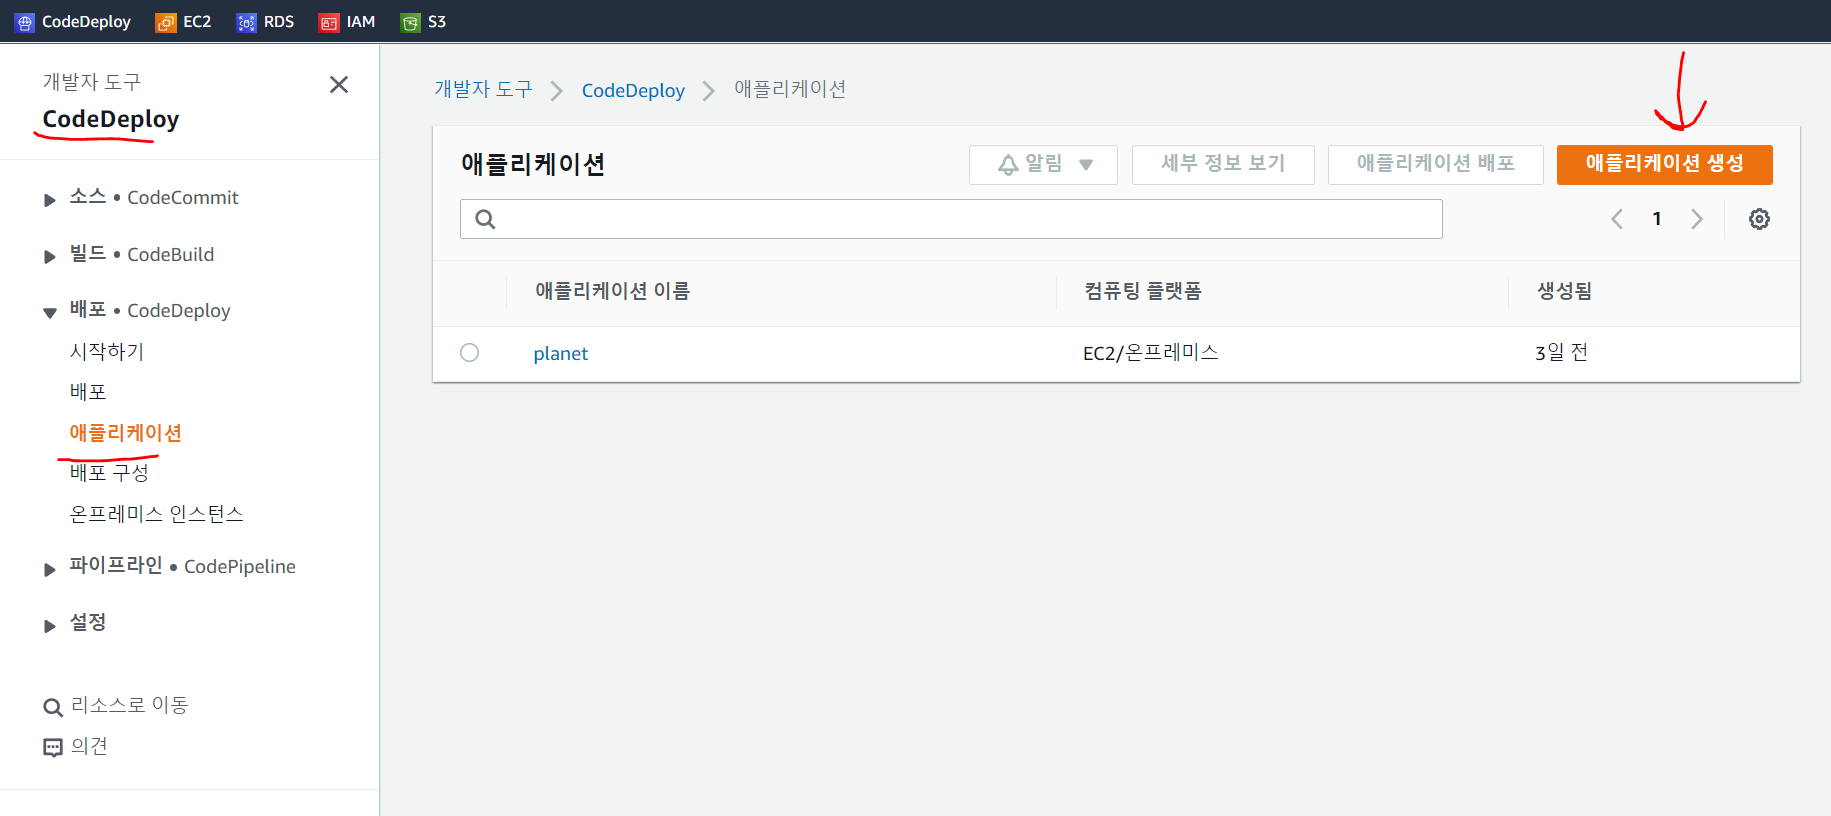Click the 리소스로 이동 search icon
The width and height of the screenshot is (1831, 816).
coord(53,708)
